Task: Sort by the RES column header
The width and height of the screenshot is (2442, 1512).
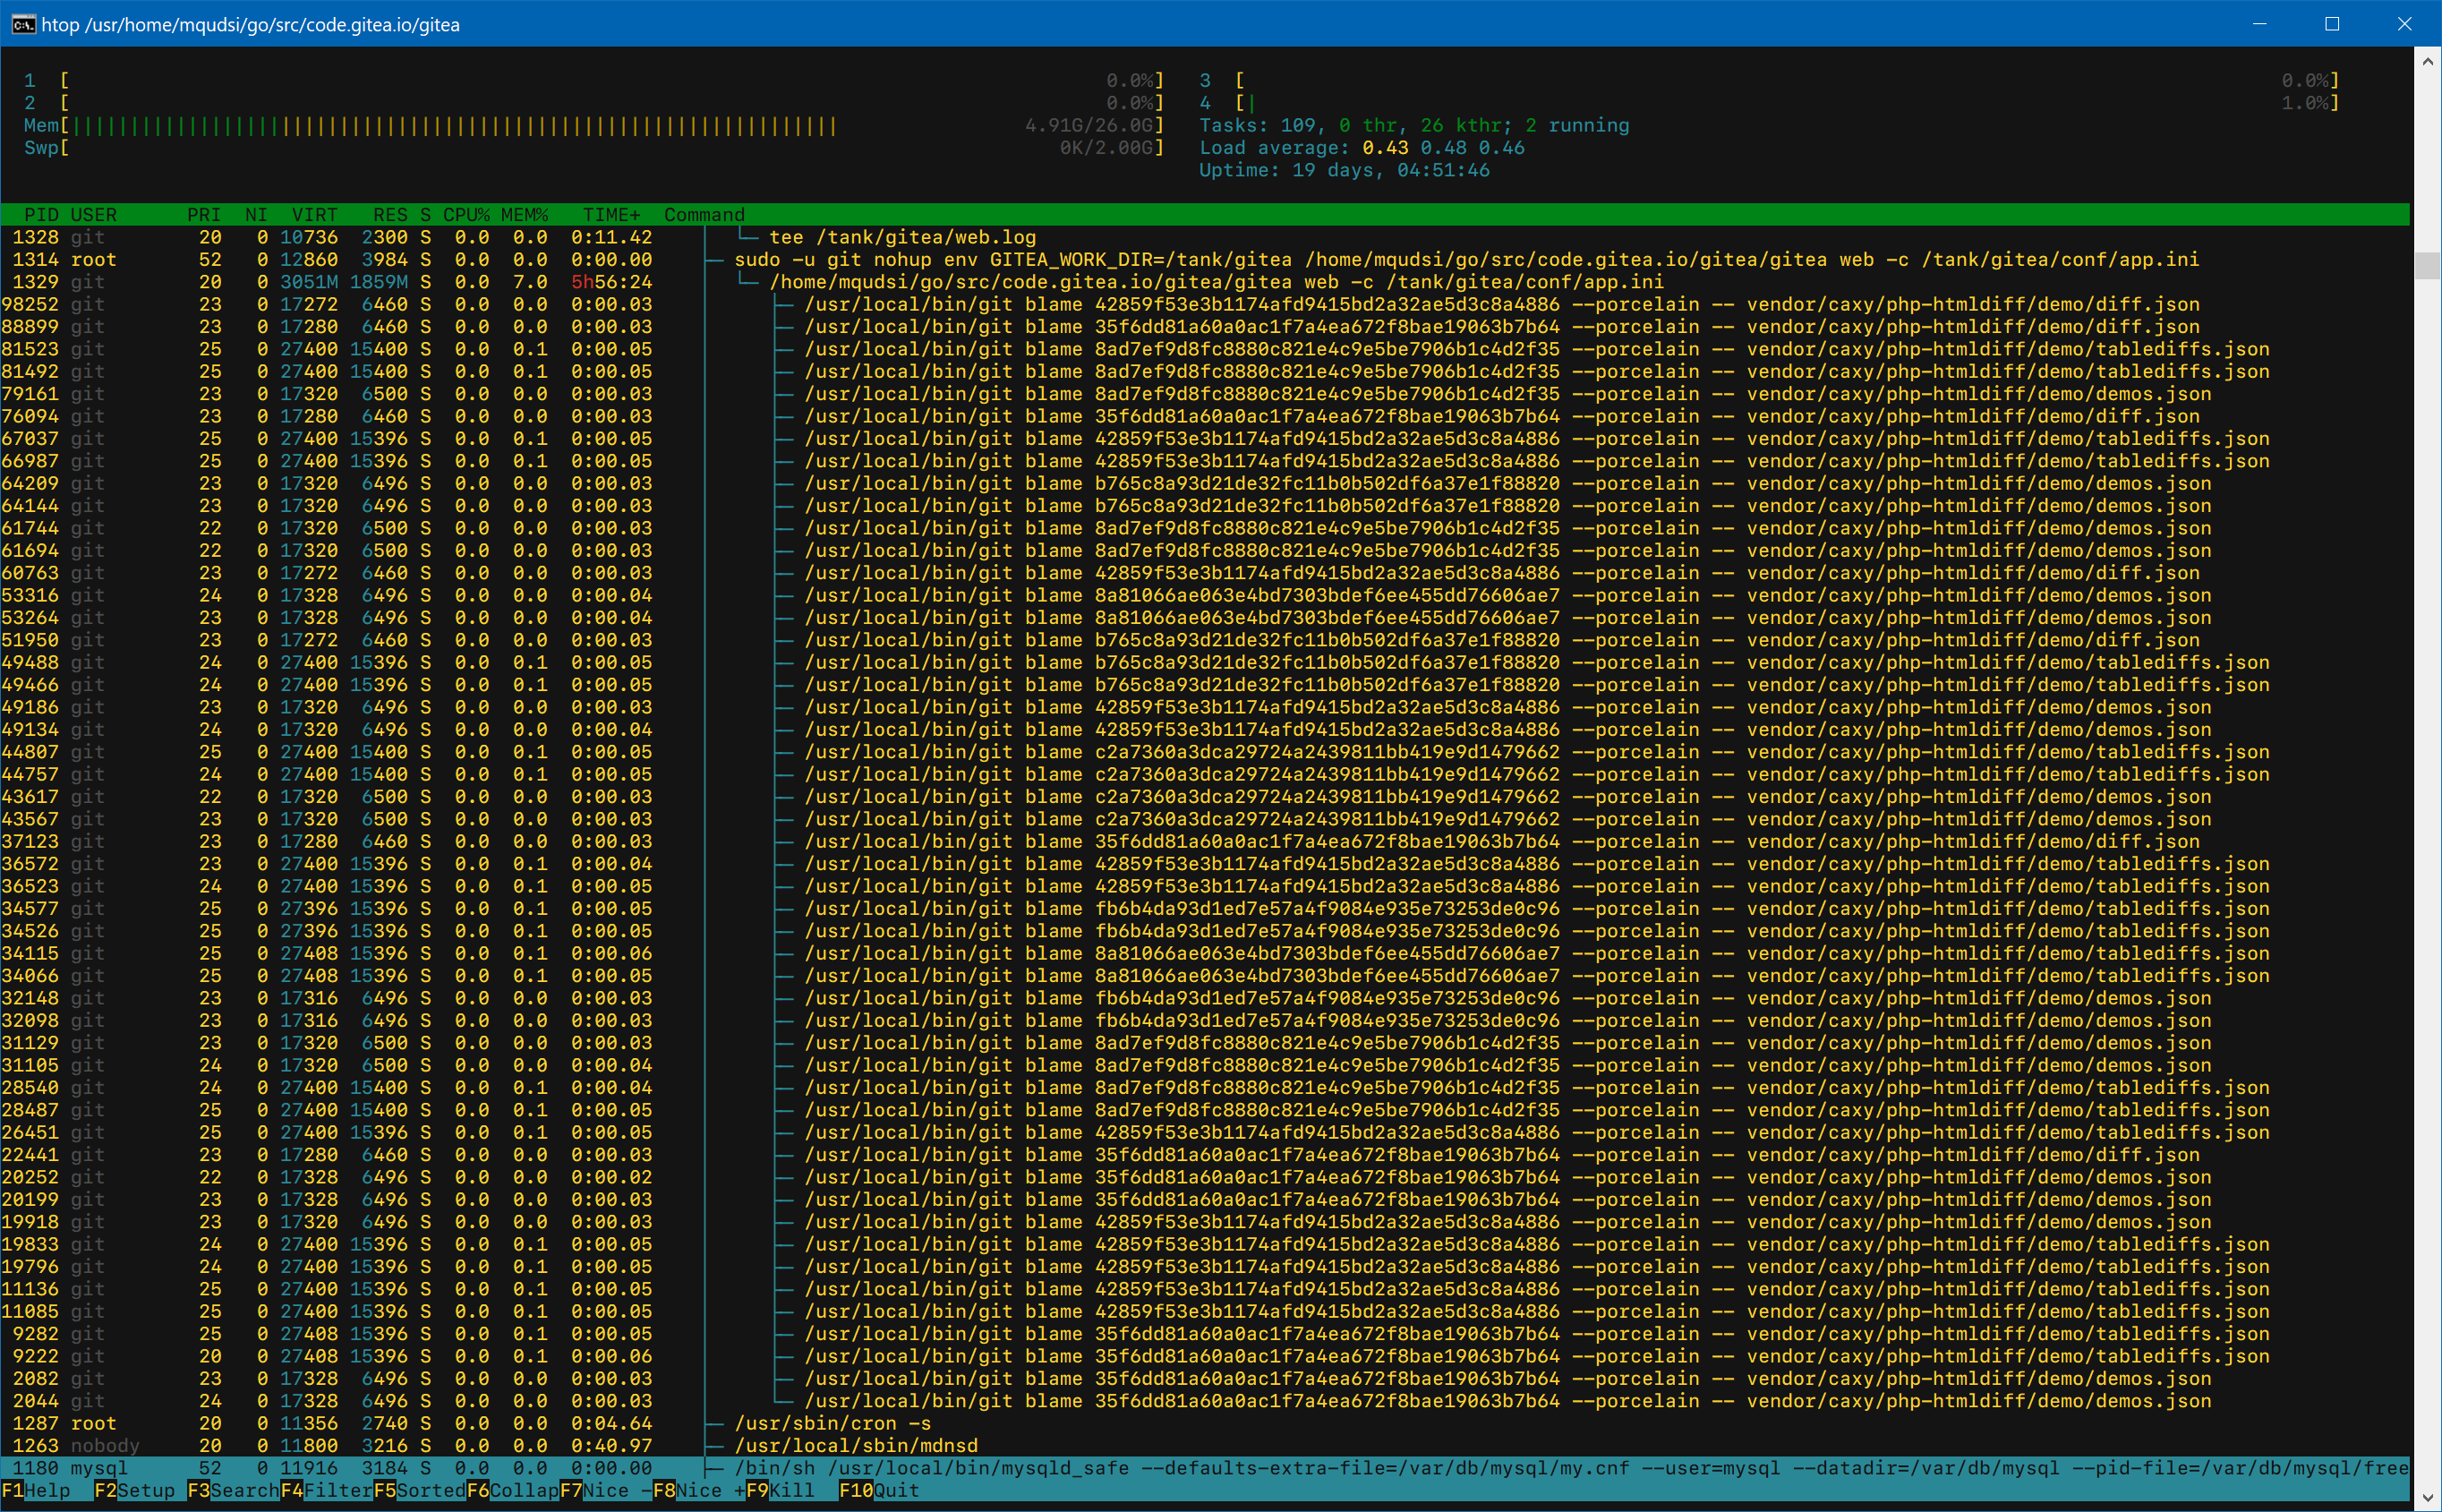Action: click(390, 215)
